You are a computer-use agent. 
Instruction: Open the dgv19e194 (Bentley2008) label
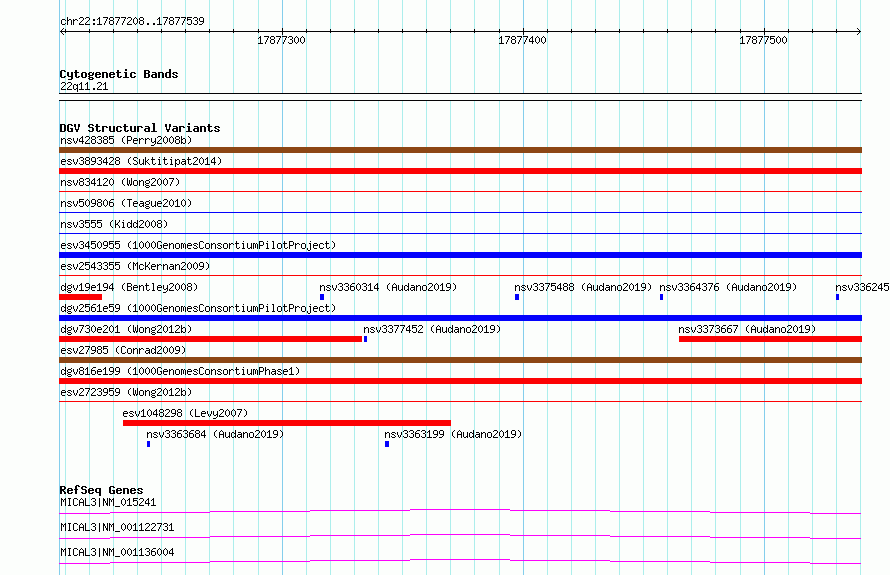(x=129, y=287)
